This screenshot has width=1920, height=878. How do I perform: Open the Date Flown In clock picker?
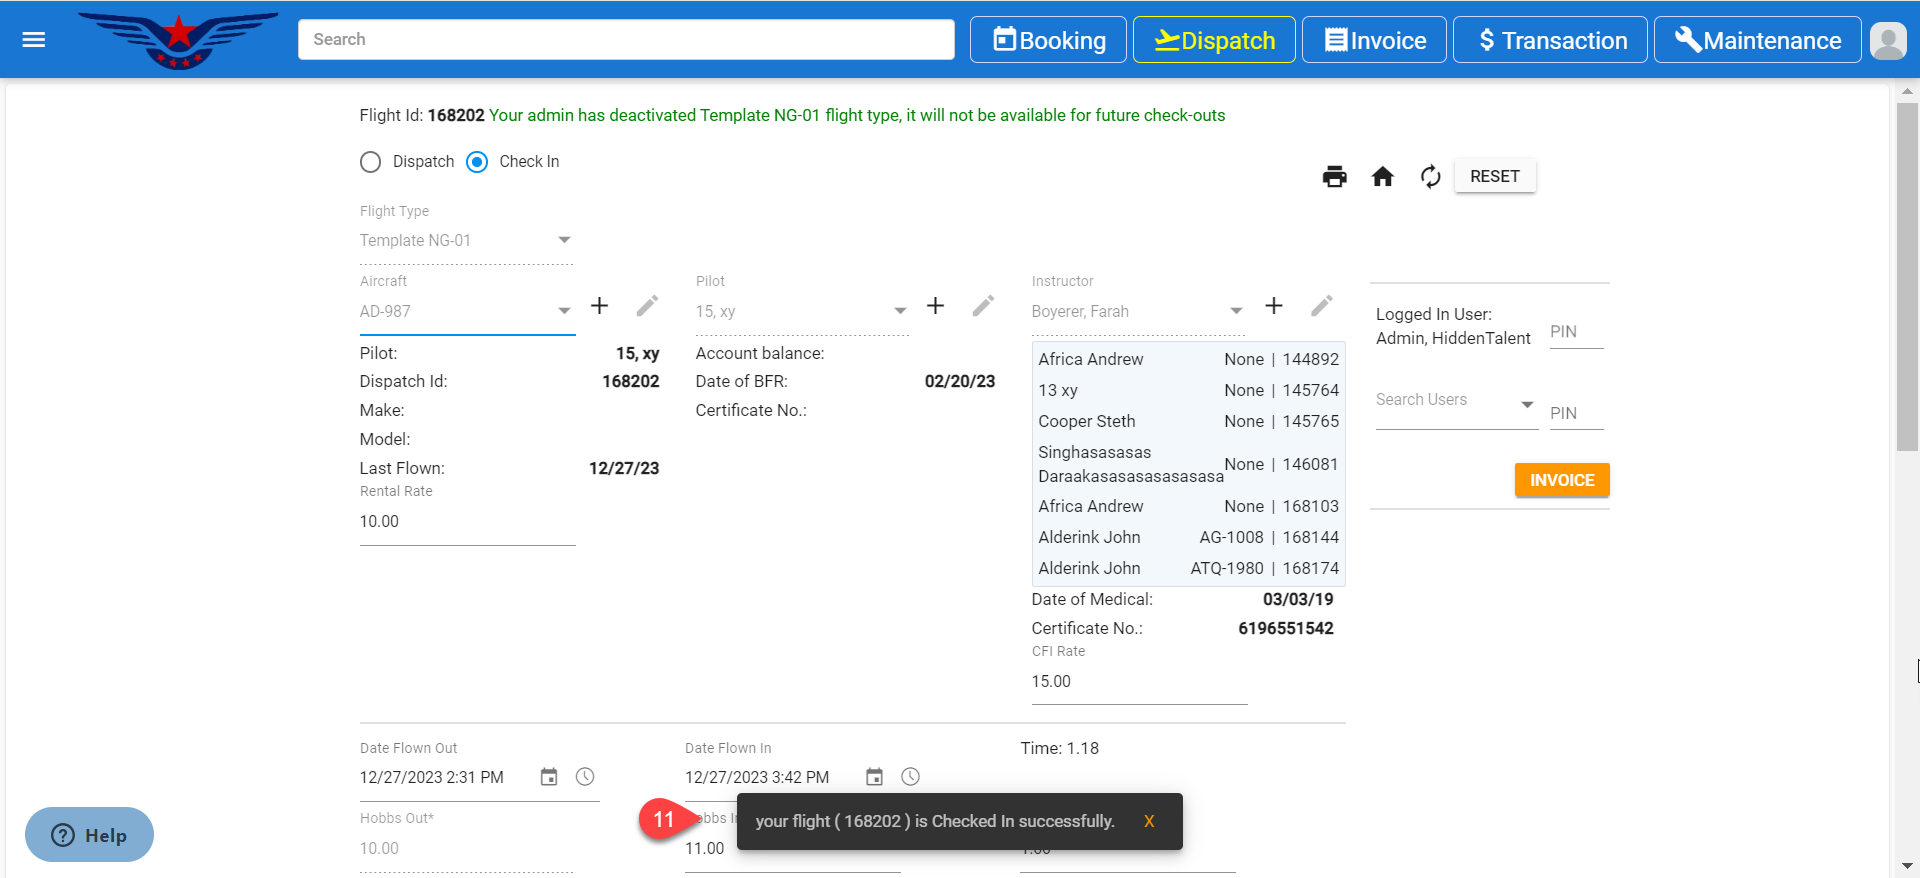click(910, 777)
